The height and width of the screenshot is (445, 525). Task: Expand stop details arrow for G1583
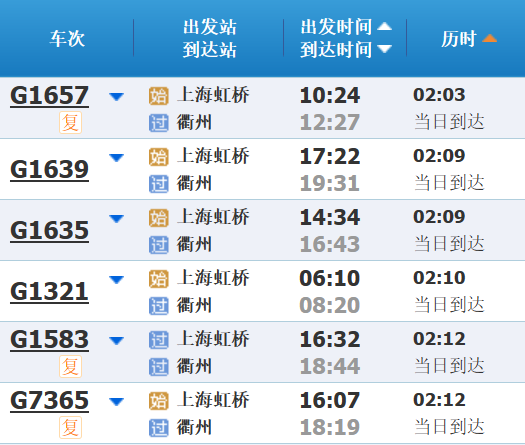tap(117, 341)
